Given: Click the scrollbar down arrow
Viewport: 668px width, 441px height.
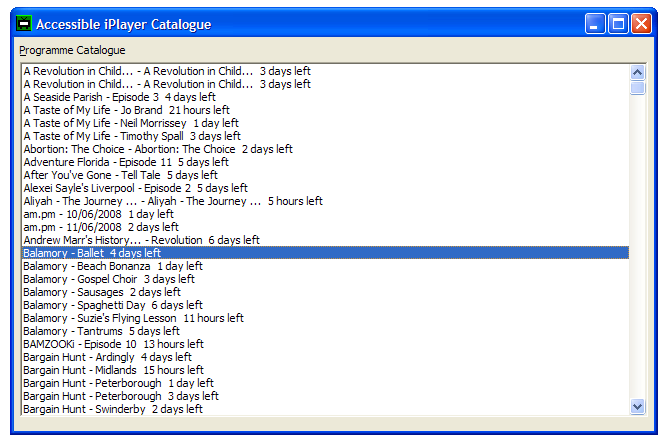Looking at the screenshot, I should click(638, 406).
